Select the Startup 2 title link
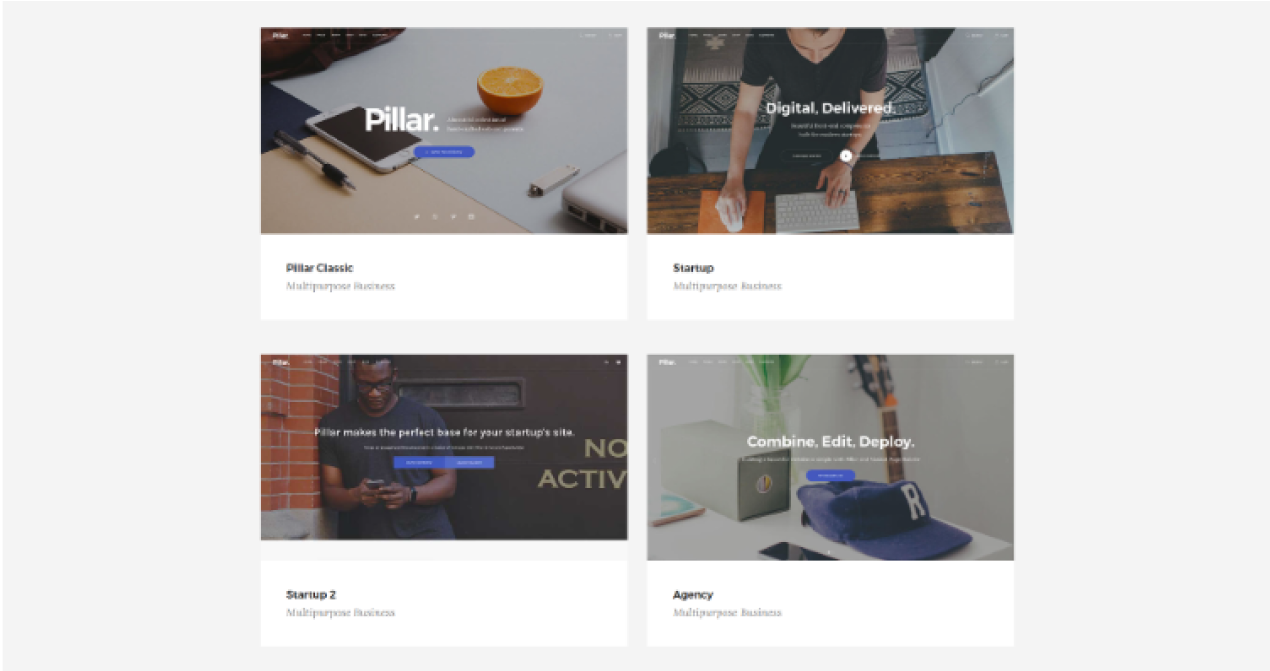1270x671 pixels. [311, 595]
